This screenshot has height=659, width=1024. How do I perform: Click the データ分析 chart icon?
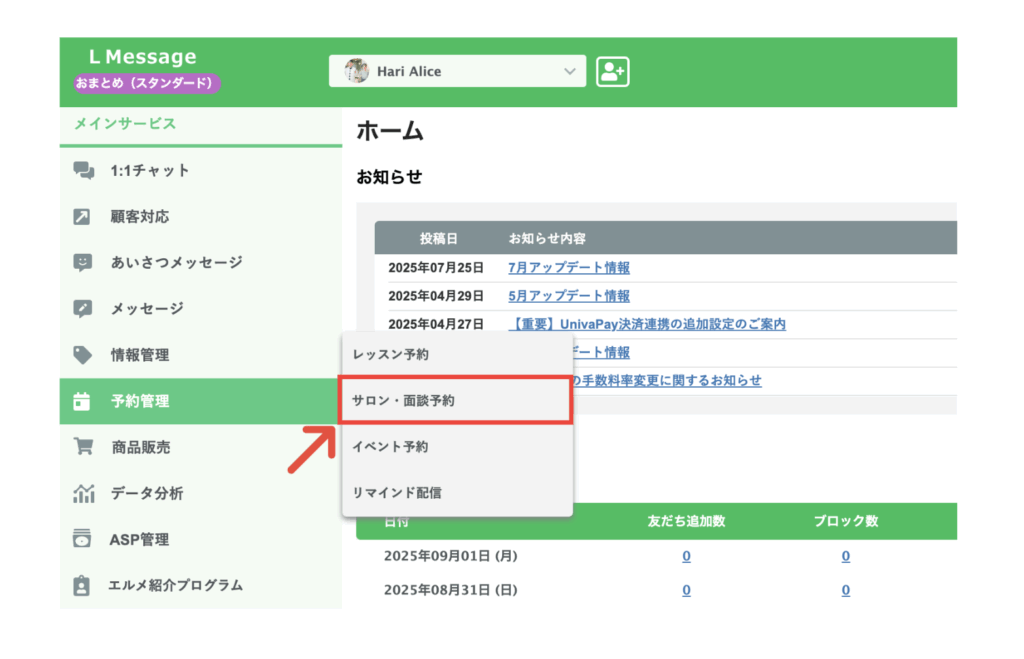click(83, 493)
